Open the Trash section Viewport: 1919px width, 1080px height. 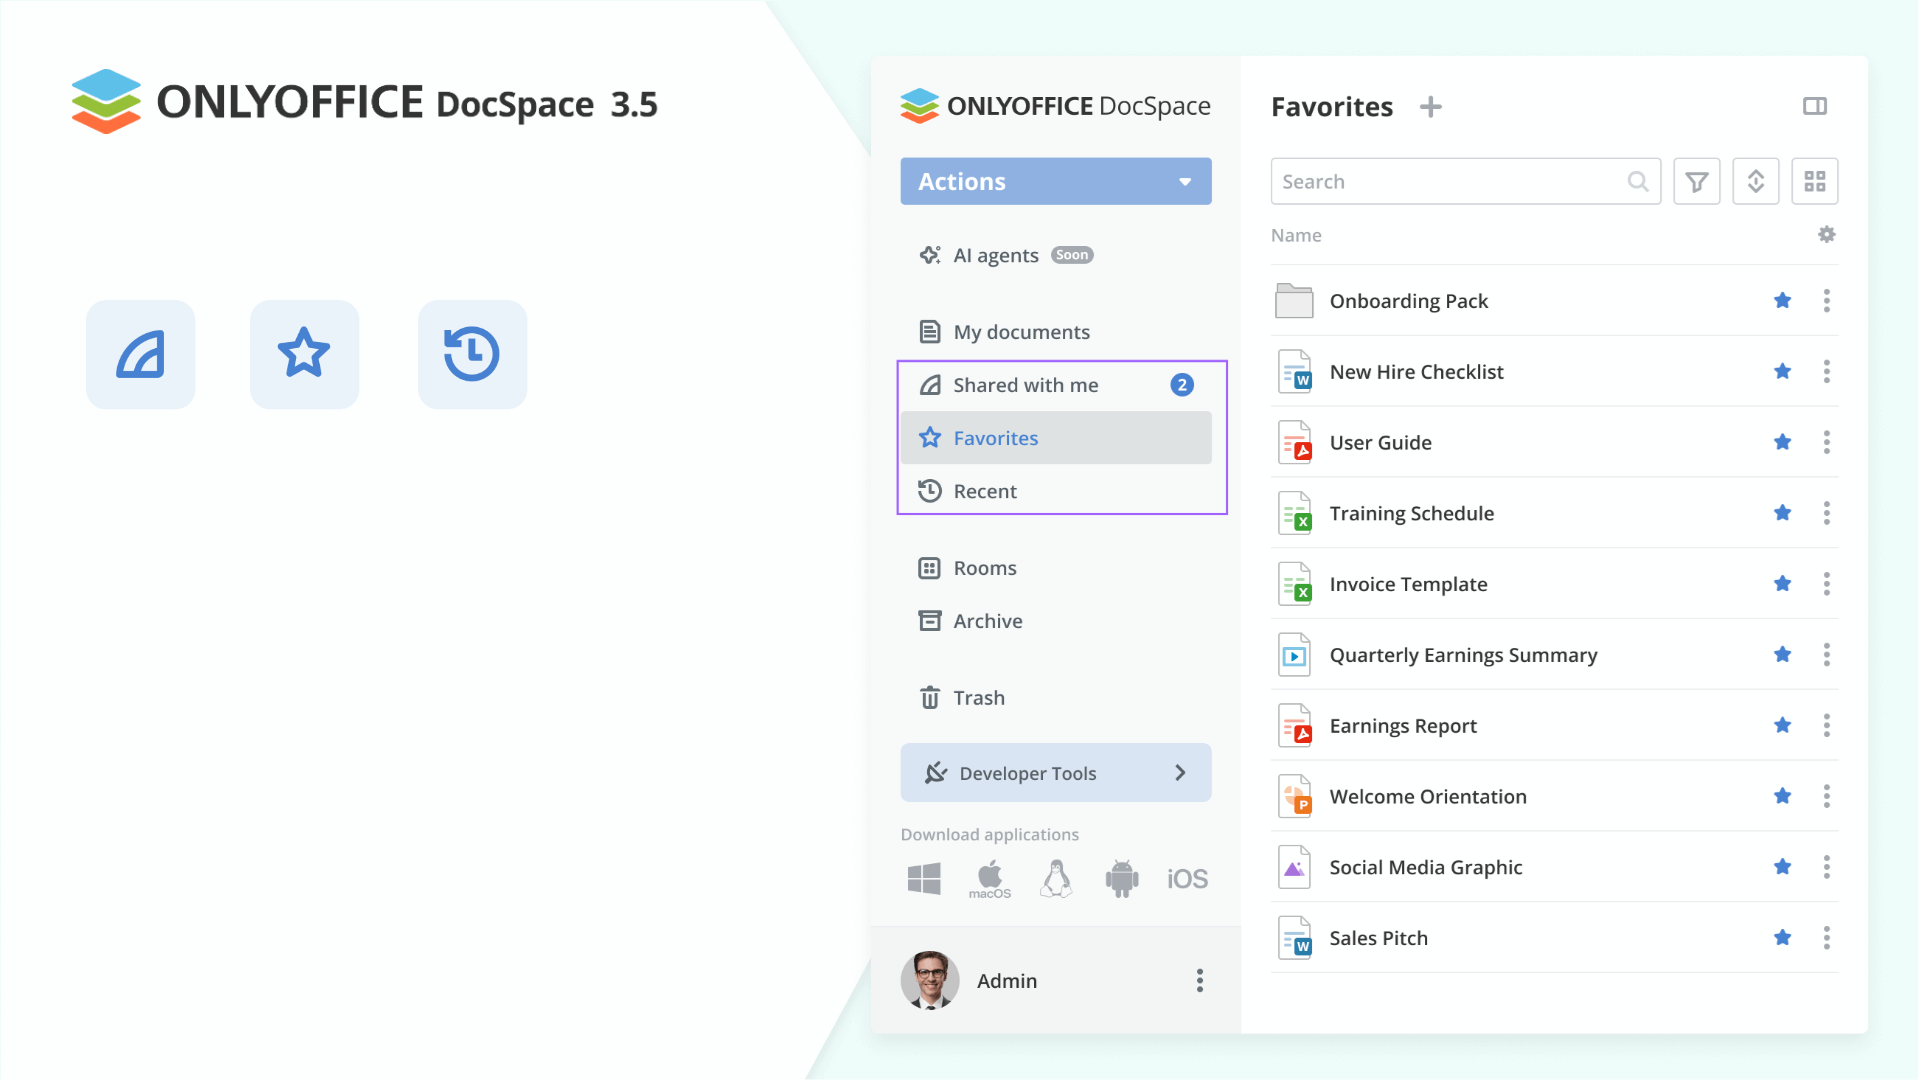pos(979,697)
